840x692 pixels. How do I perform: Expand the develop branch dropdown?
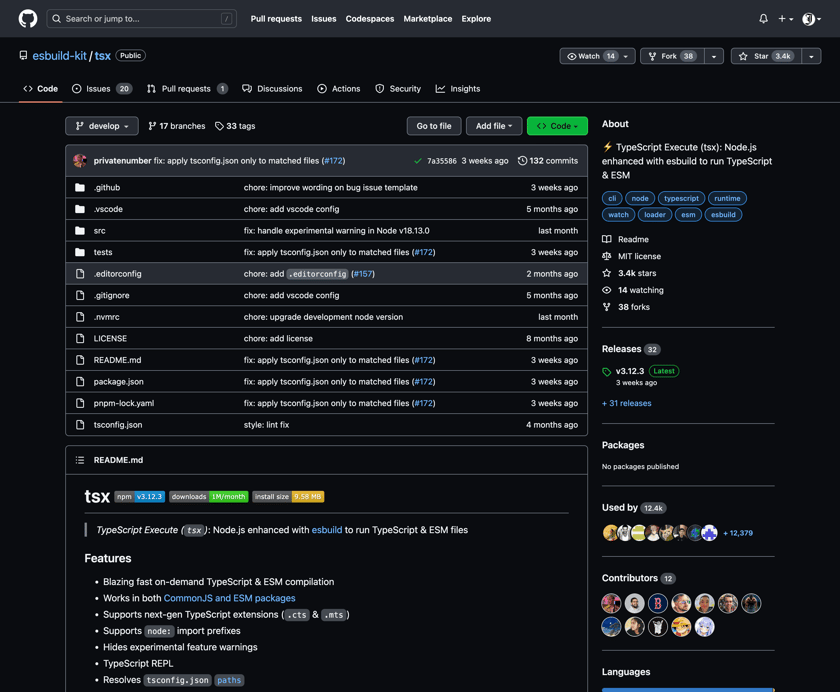point(102,126)
